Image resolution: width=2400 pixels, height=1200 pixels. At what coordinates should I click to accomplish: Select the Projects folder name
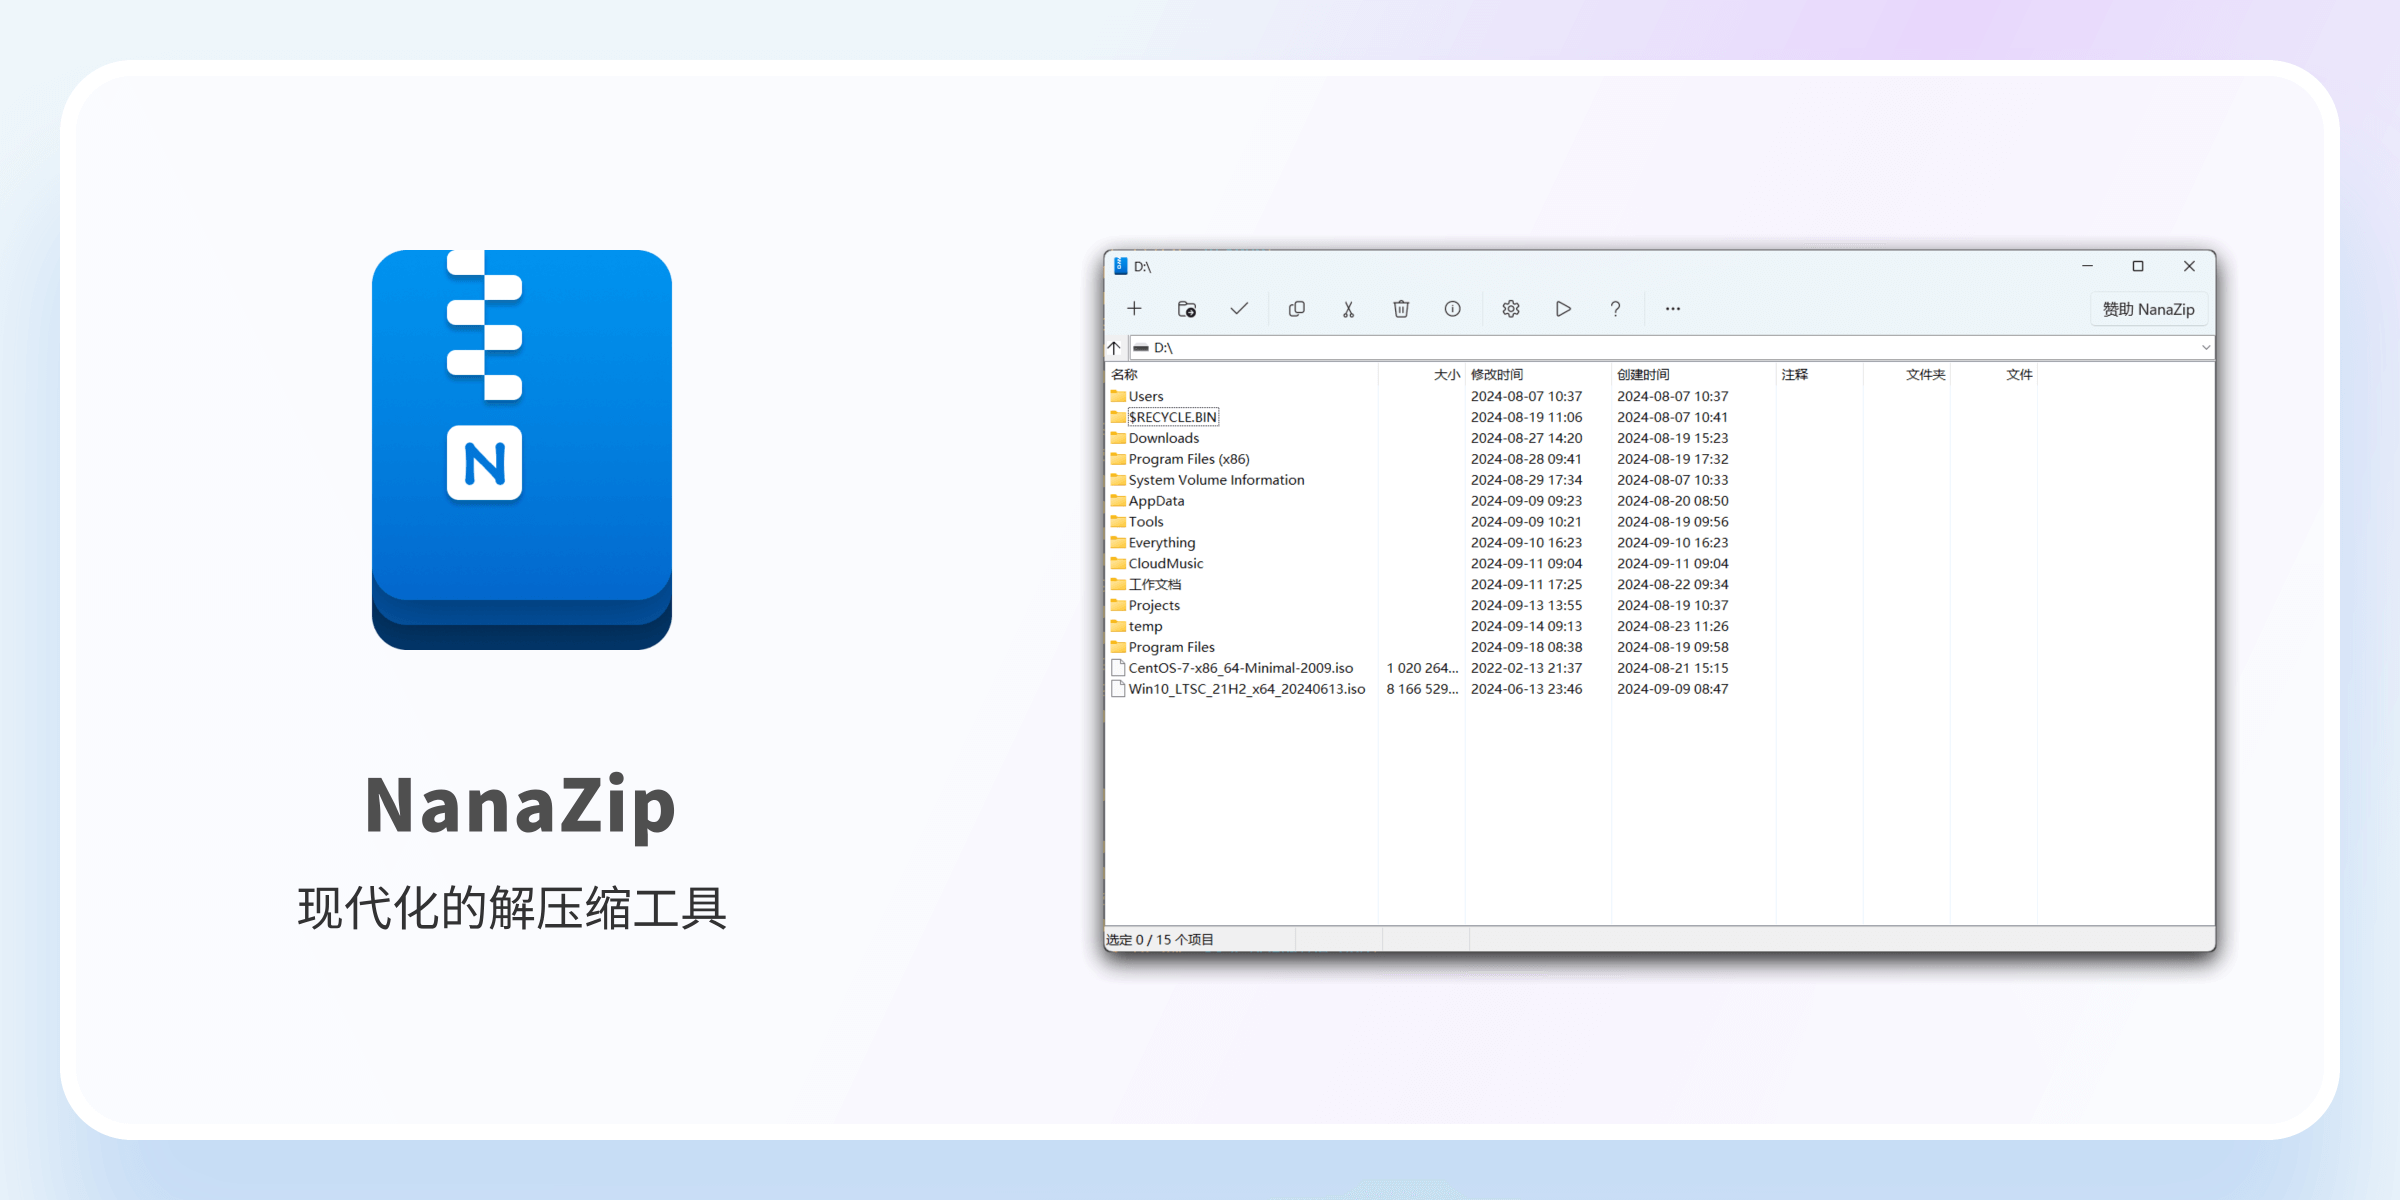(1154, 606)
